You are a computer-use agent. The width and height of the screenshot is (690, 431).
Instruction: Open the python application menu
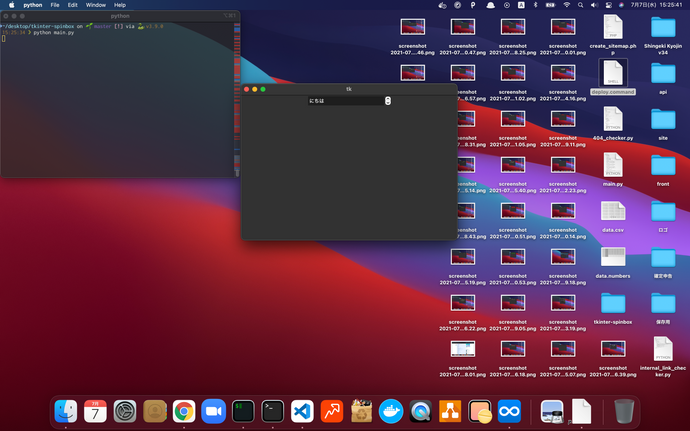click(33, 5)
